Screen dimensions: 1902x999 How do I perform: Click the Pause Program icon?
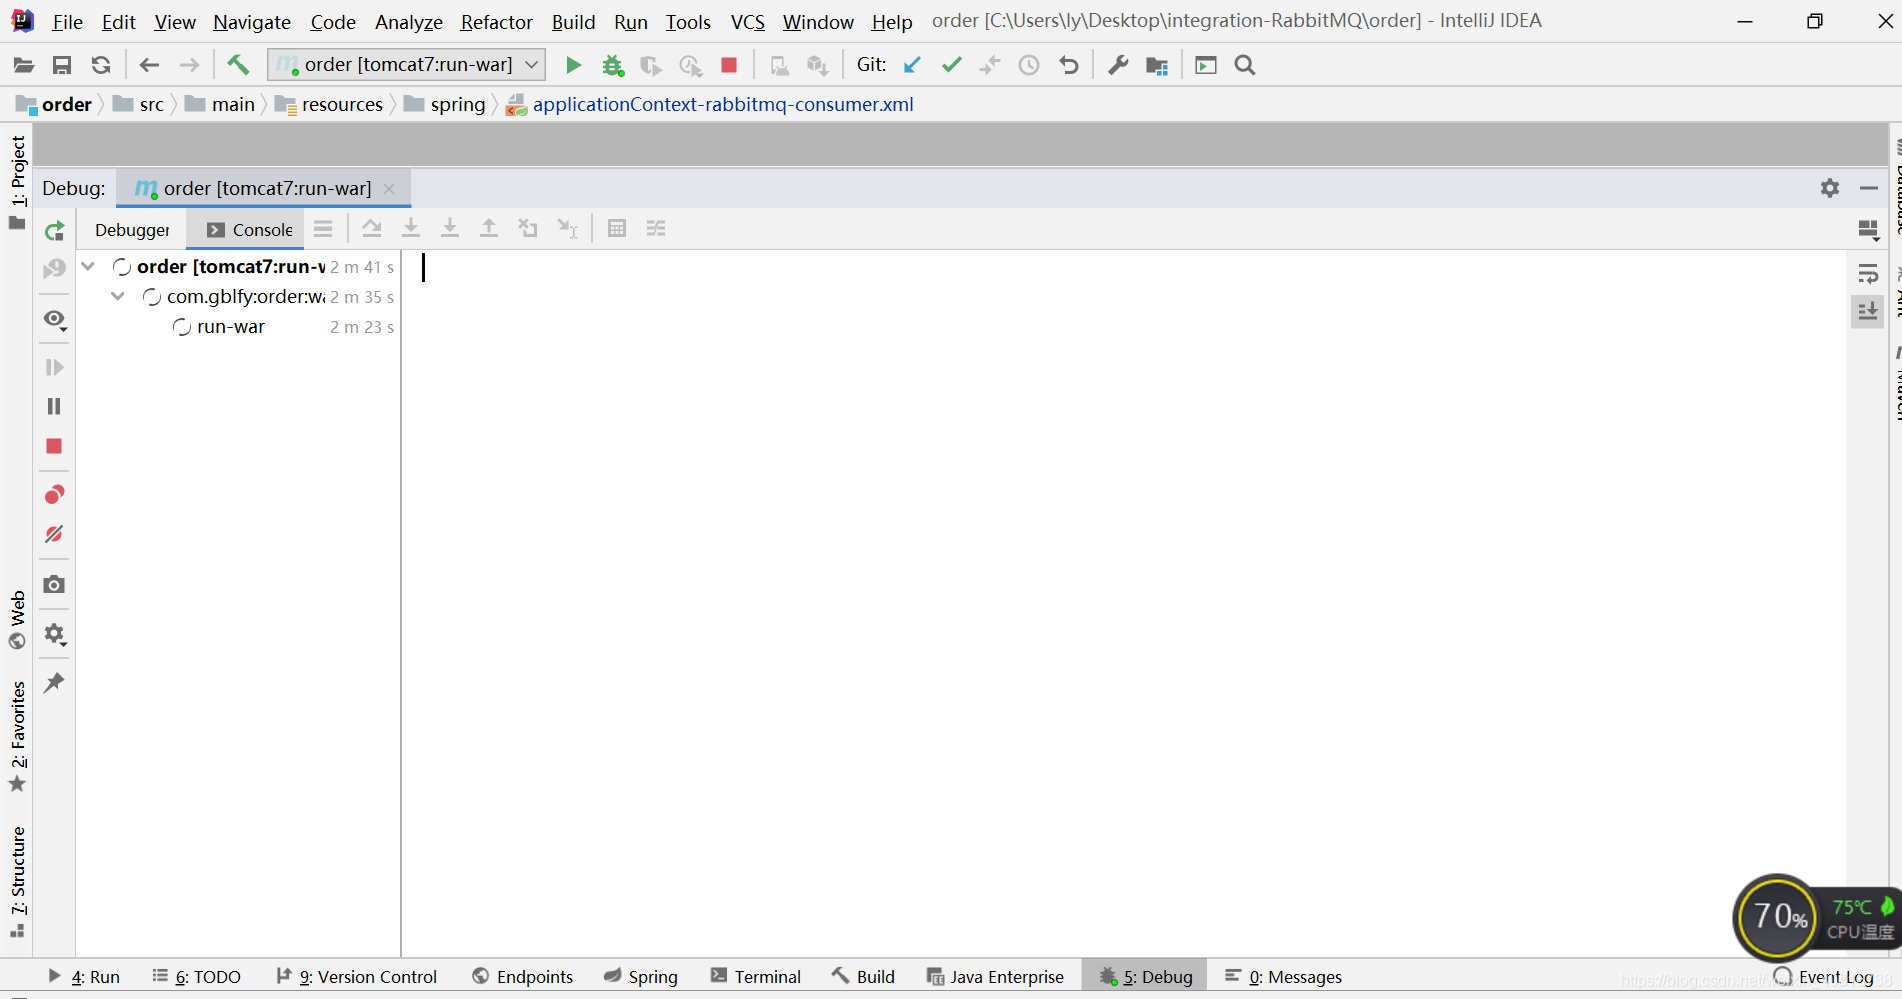54,406
